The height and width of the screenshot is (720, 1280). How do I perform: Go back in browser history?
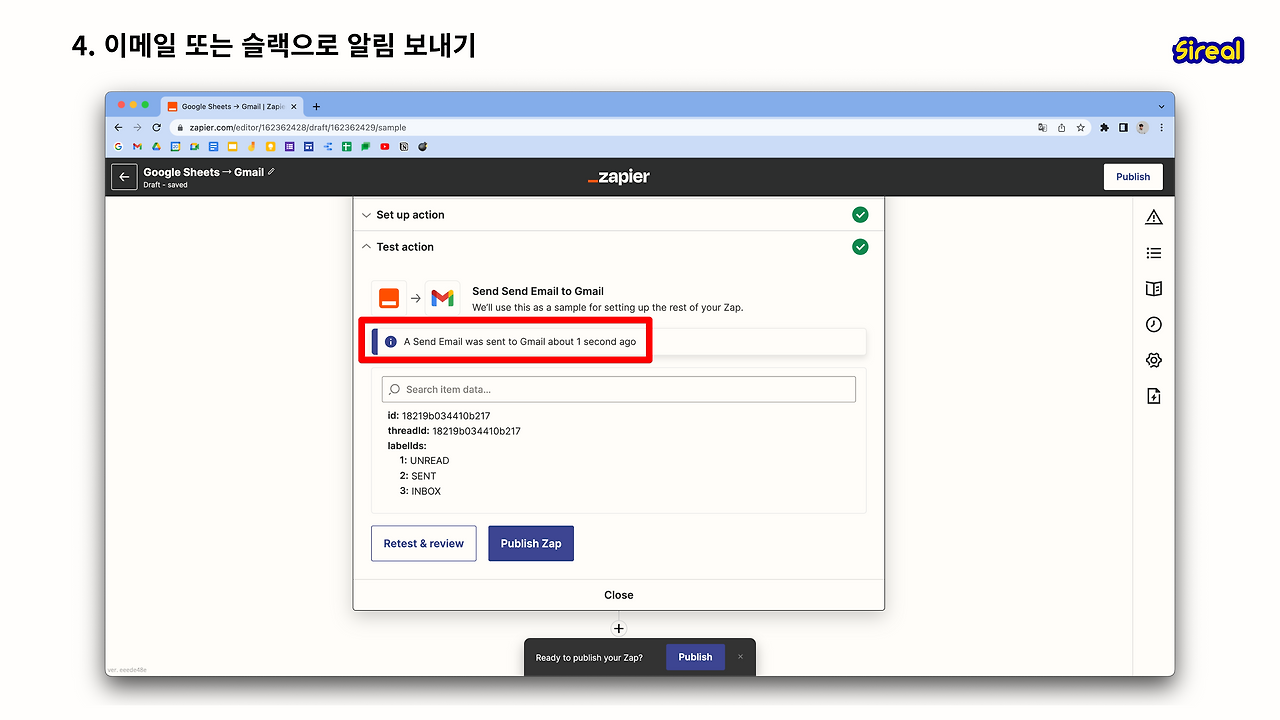(x=118, y=128)
